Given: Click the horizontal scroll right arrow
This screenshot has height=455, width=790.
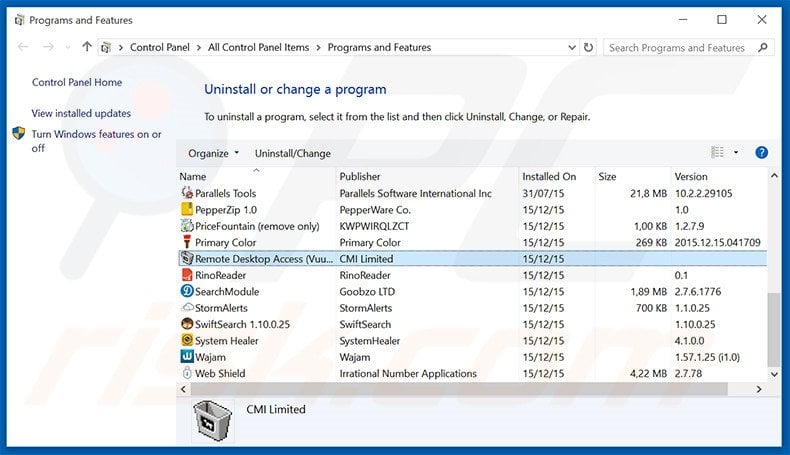Looking at the screenshot, I should click(x=759, y=389).
